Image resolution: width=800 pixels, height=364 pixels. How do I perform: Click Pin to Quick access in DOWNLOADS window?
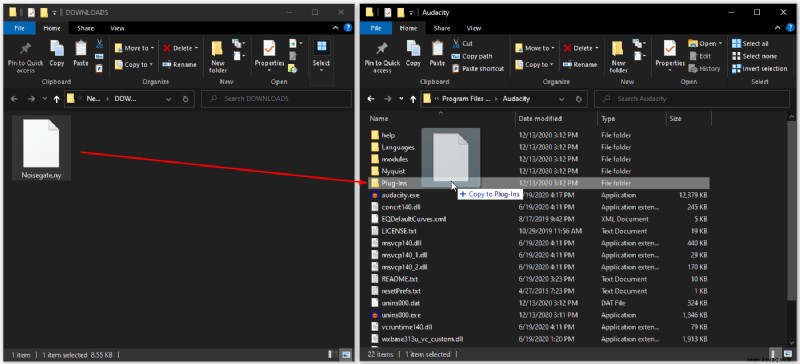26,57
